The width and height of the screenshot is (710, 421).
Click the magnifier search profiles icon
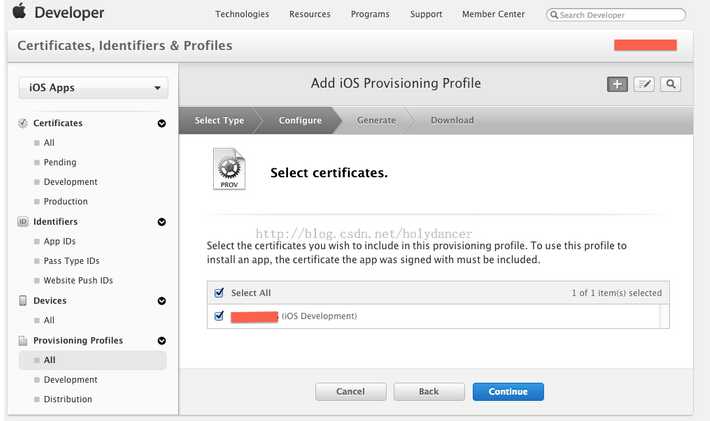(671, 84)
